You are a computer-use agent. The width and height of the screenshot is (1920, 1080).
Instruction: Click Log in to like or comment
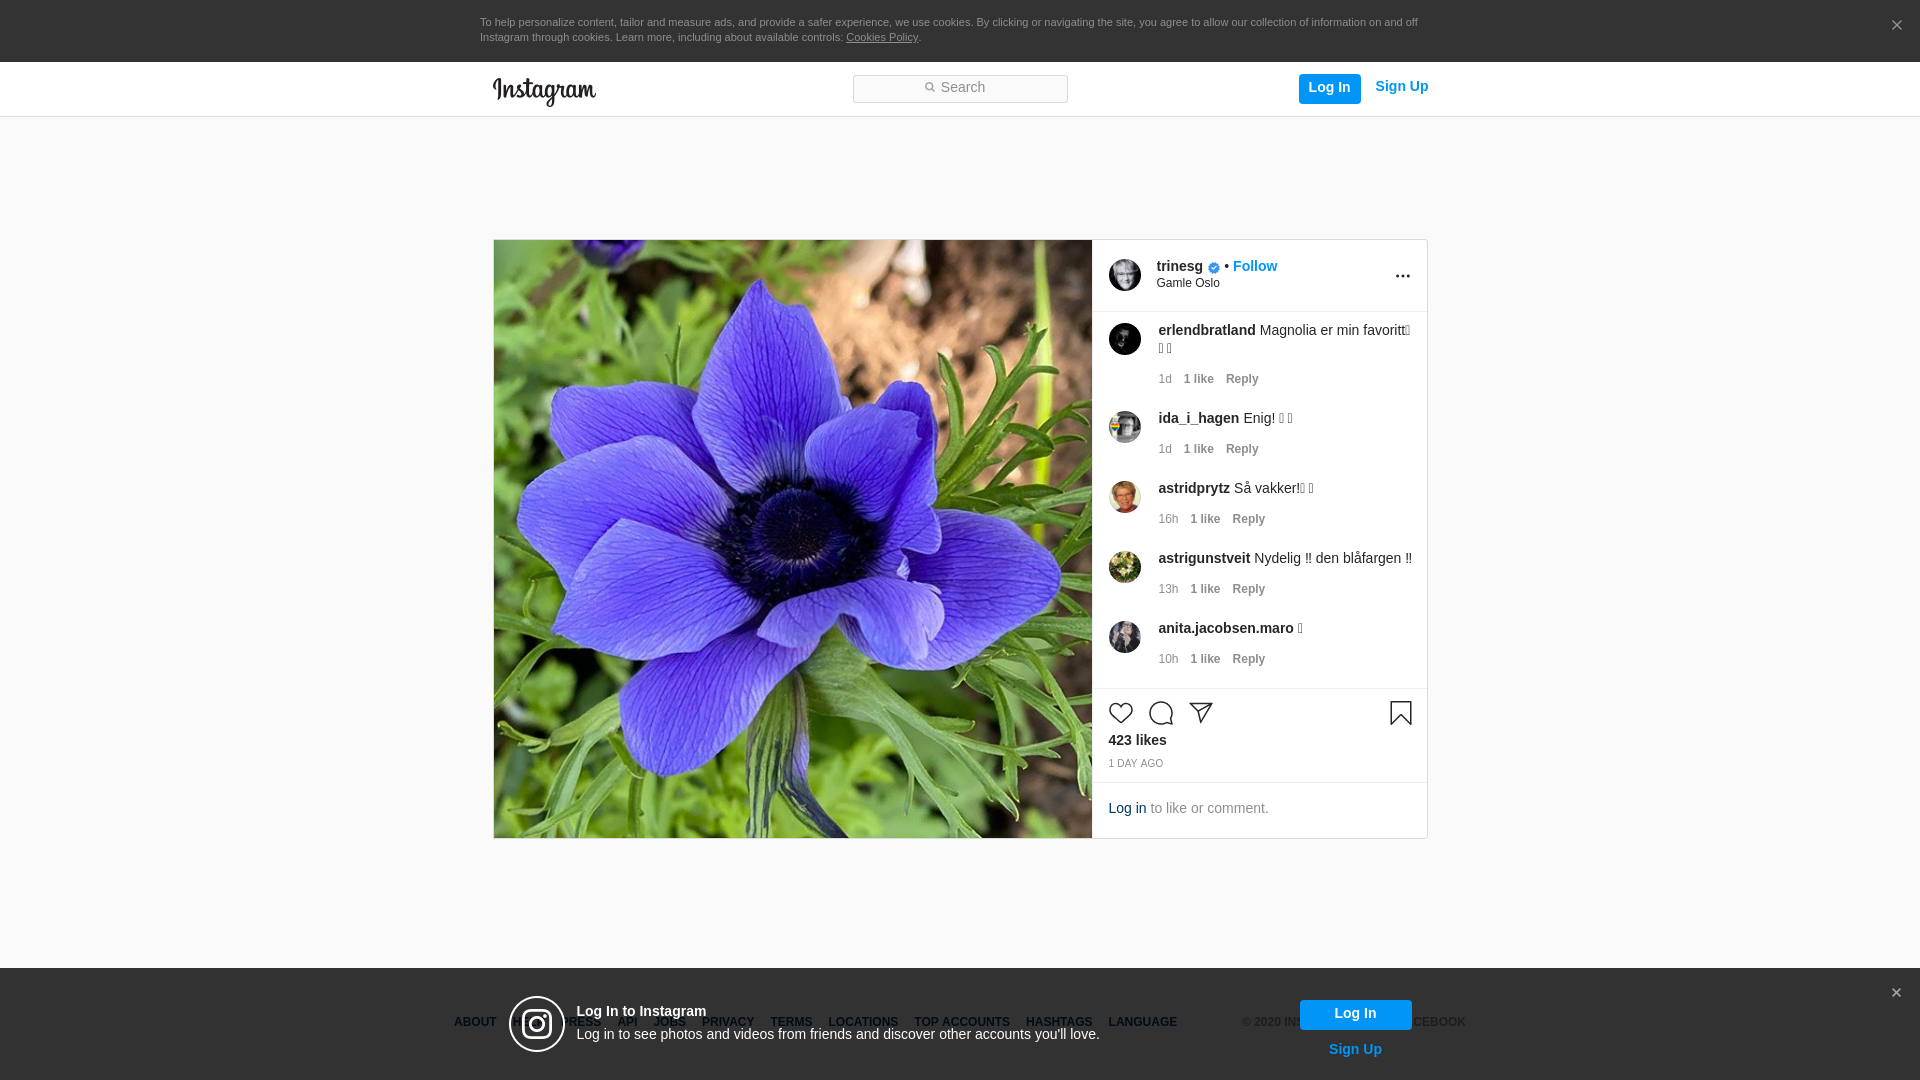(x=1127, y=808)
